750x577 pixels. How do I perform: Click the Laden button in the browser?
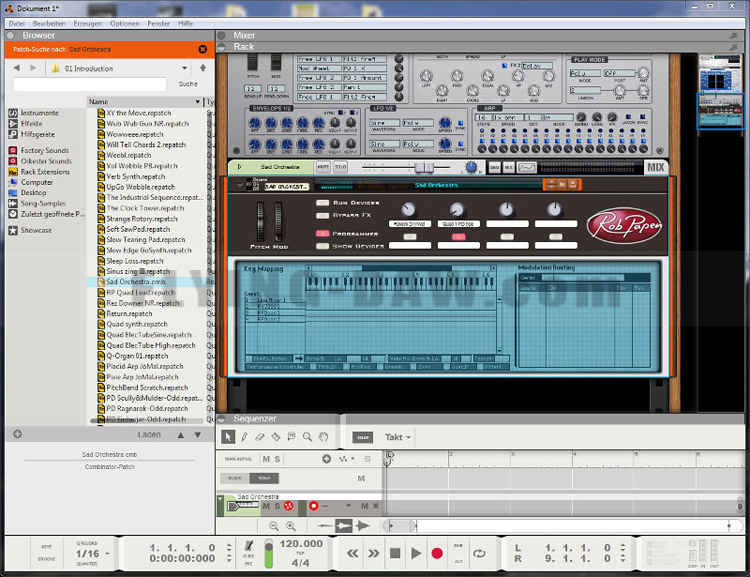coord(149,435)
